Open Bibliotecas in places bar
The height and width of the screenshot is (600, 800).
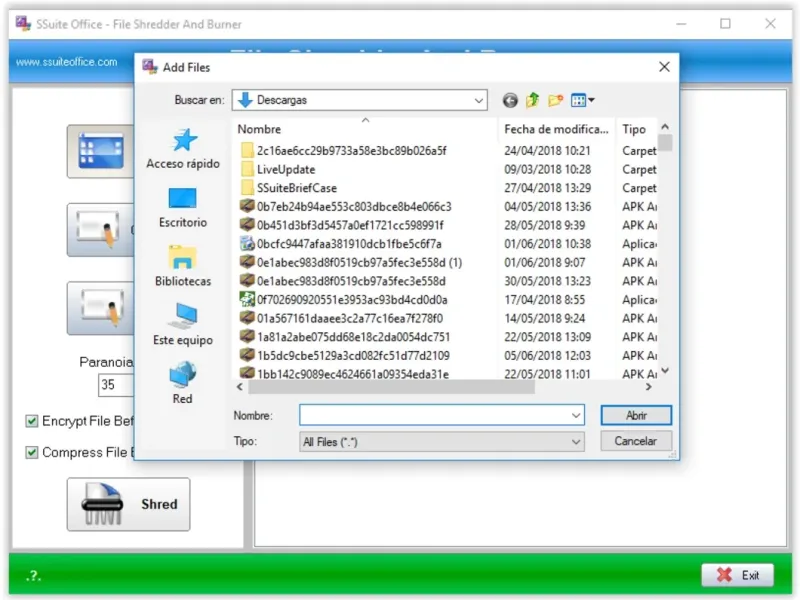183,266
